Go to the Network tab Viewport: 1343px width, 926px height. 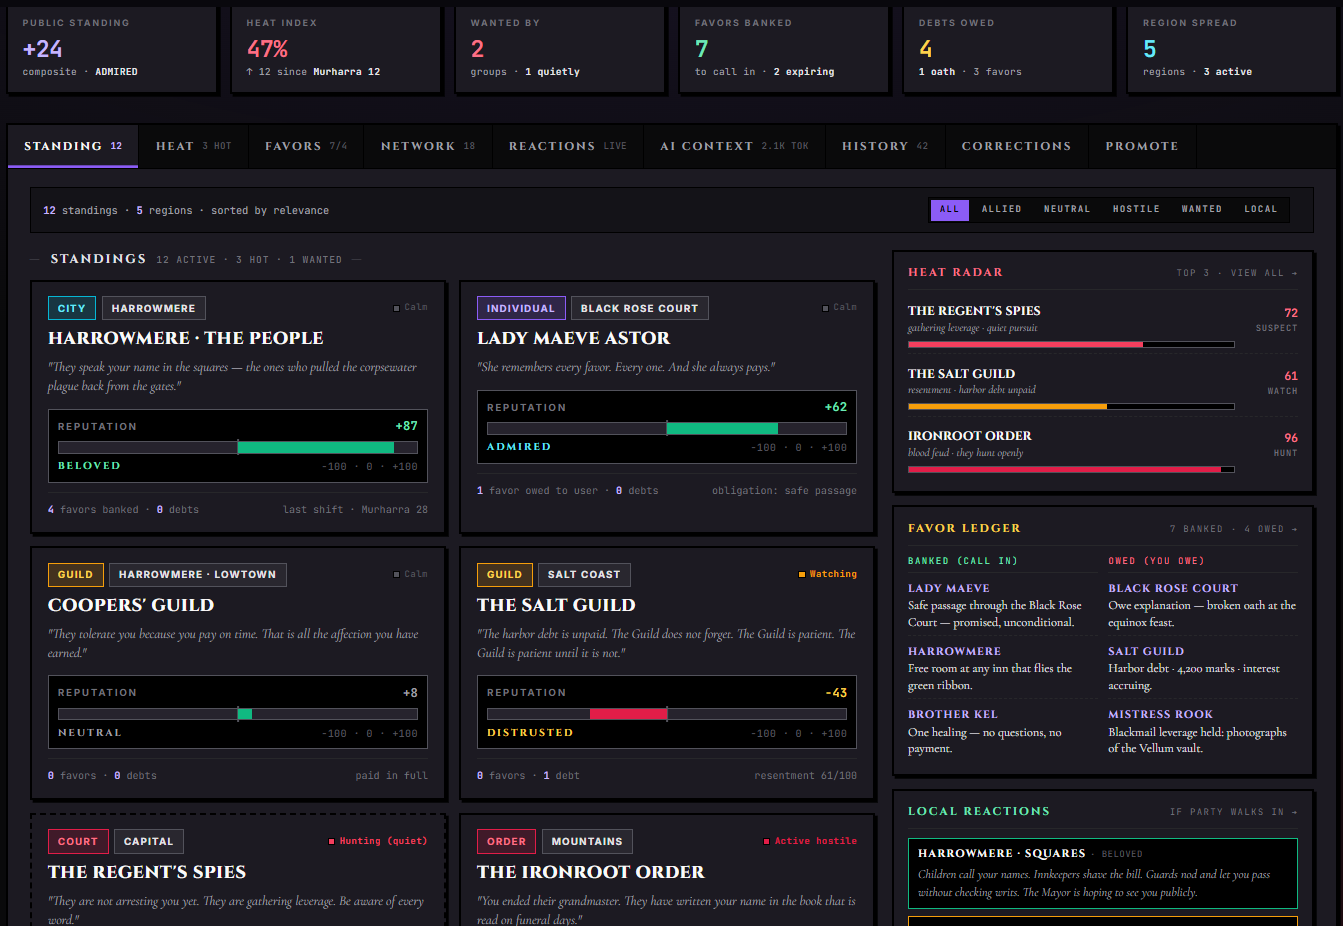pyautogui.click(x=428, y=146)
